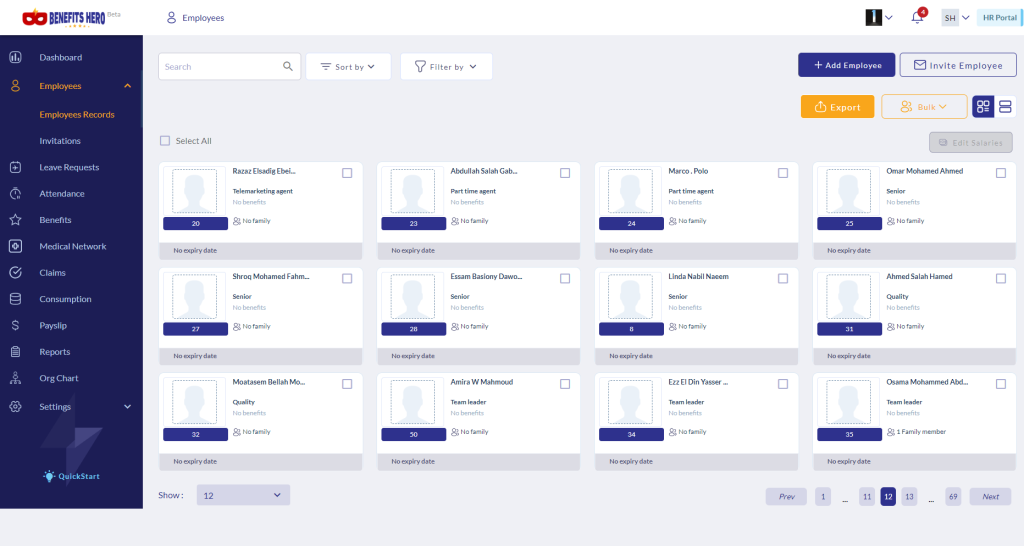Open Org Chart sidebar icon
1024x546 pixels.
(15, 378)
